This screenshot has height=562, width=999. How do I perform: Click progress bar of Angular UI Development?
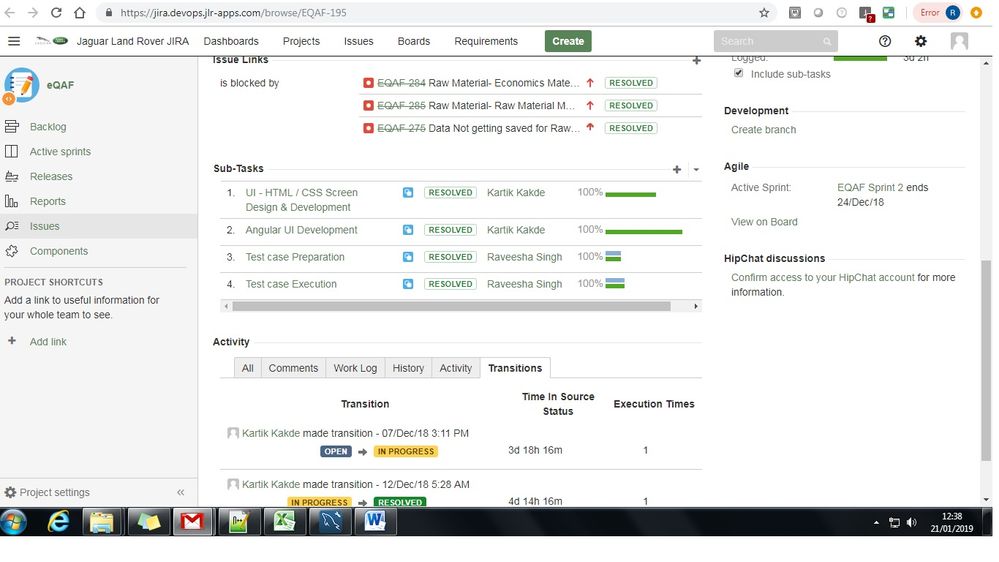pyautogui.click(x=643, y=231)
